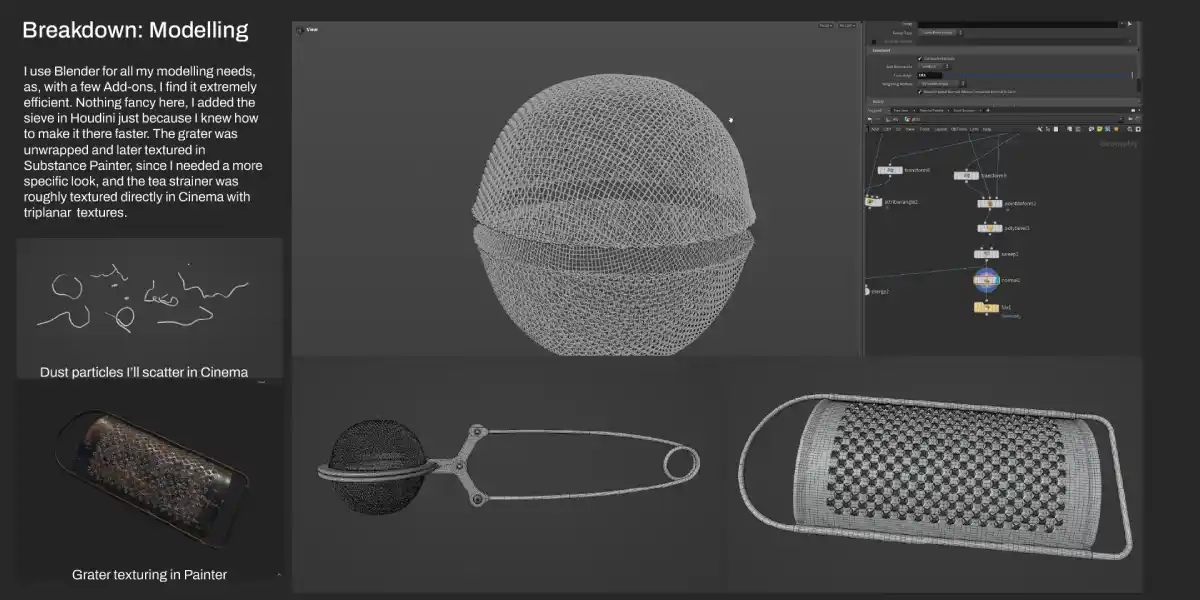Viewport: 1200px width, 600px height.
Task: Select the transform8 node icon
Action: (x=889, y=171)
